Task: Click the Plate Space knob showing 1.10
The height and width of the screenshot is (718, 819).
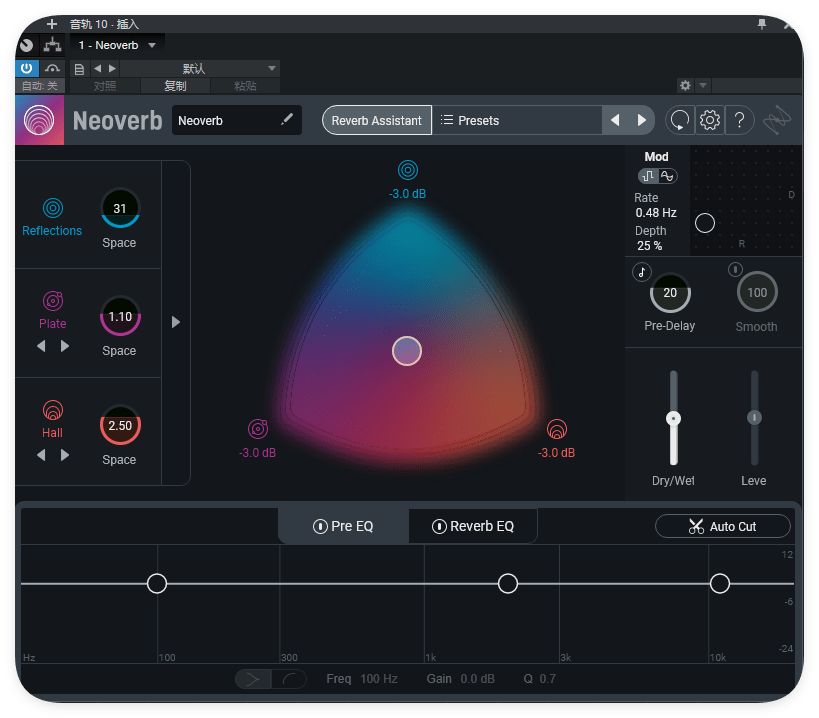Action: click(120, 316)
